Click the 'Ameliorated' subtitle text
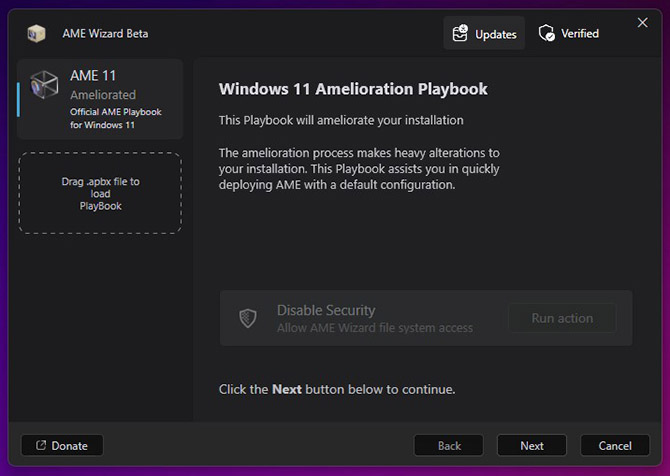 point(103,95)
